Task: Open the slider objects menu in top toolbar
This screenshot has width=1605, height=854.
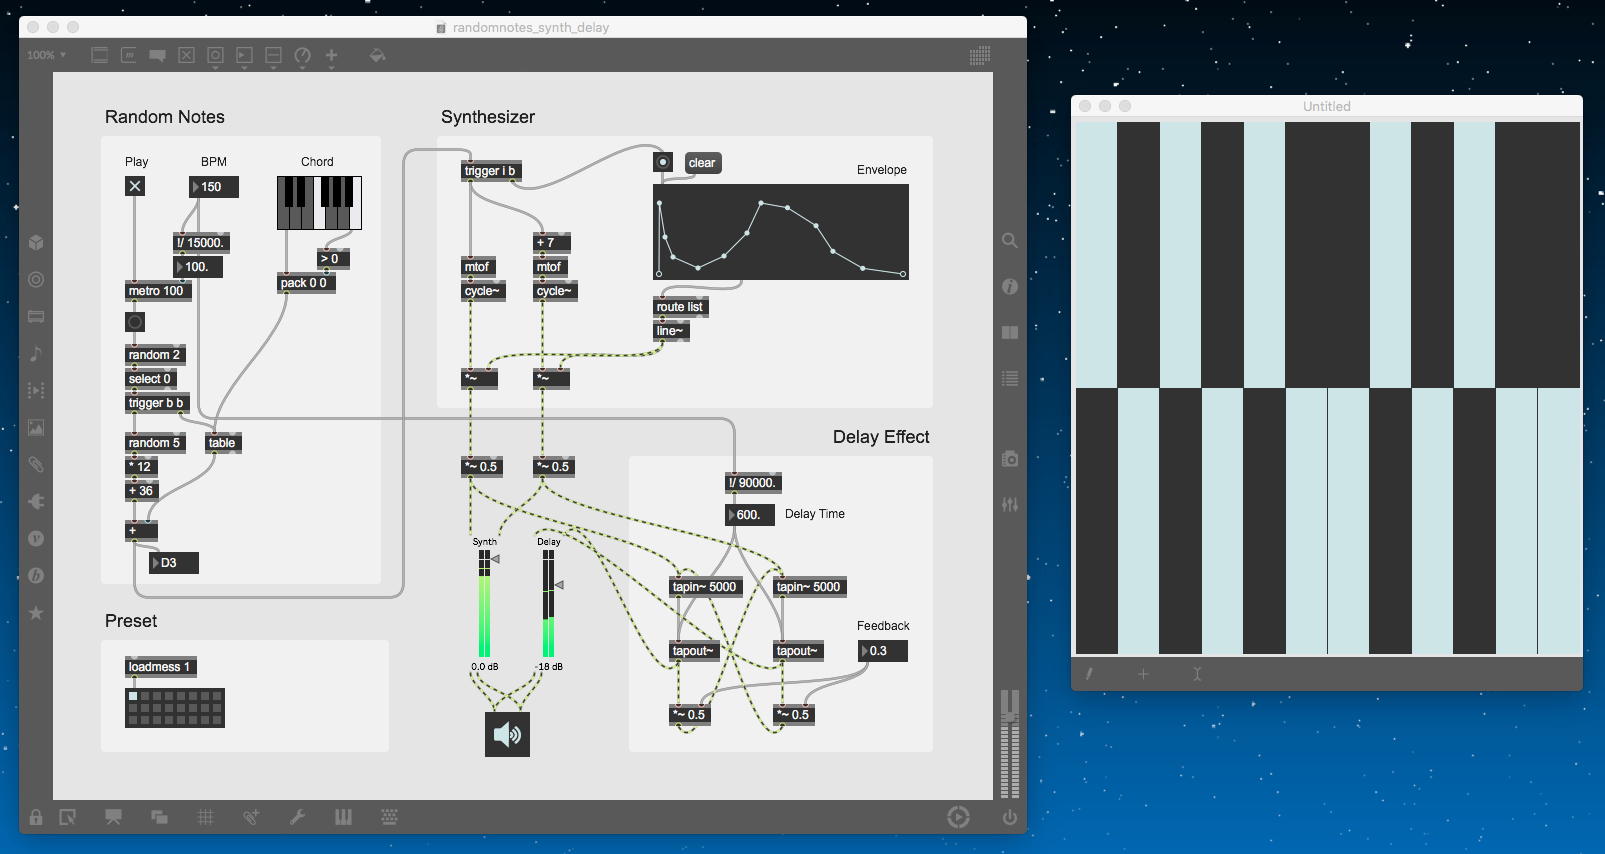Action: [x=273, y=56]
